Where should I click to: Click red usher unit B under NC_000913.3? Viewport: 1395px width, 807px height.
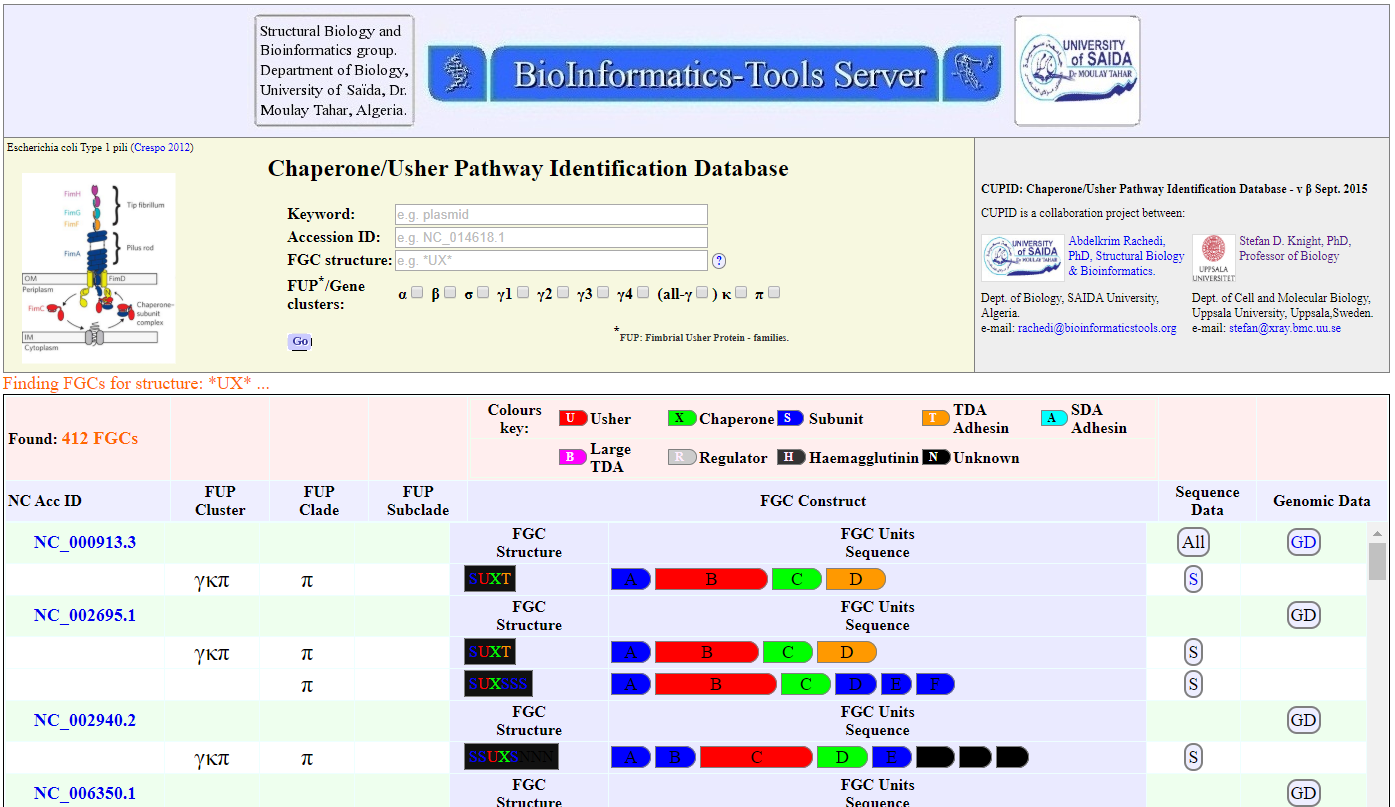(711, 579)
